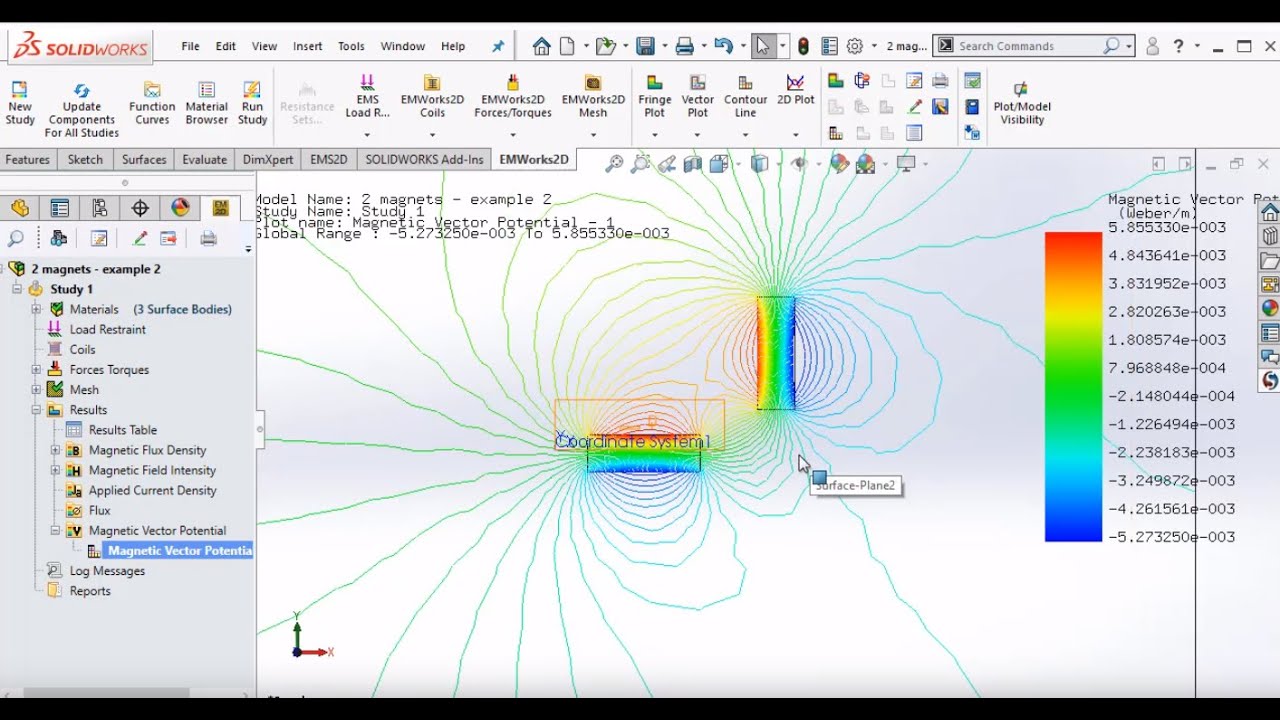Open the Vector Plot dropdown arrow
Image resolution: width=1280 pixels, height=720 pixels.
click(698, 135)
